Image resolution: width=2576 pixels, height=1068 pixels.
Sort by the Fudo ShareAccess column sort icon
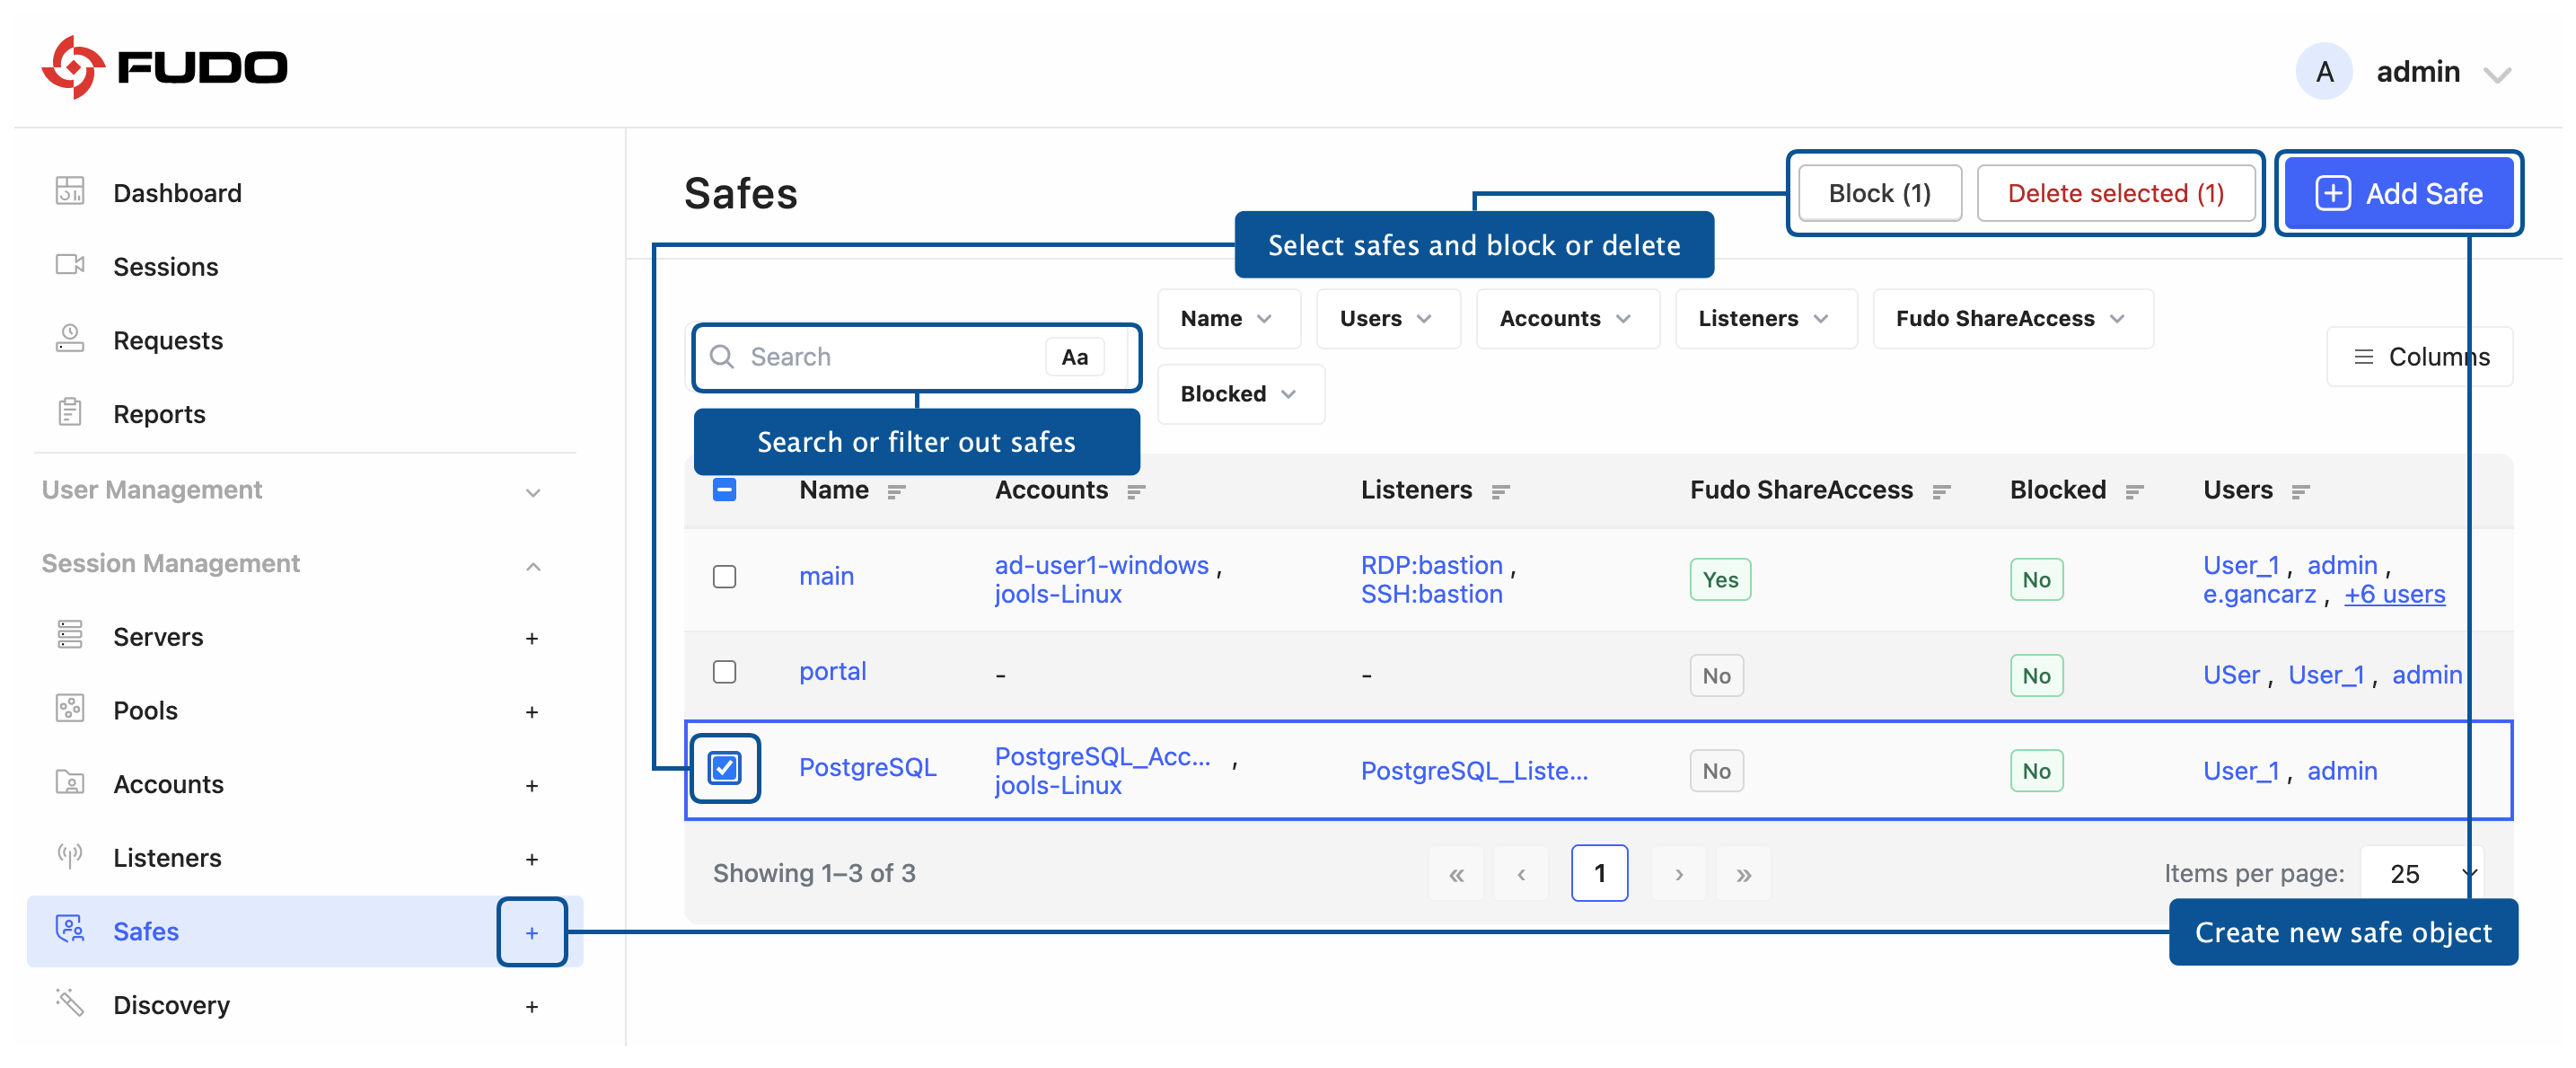1940,491
